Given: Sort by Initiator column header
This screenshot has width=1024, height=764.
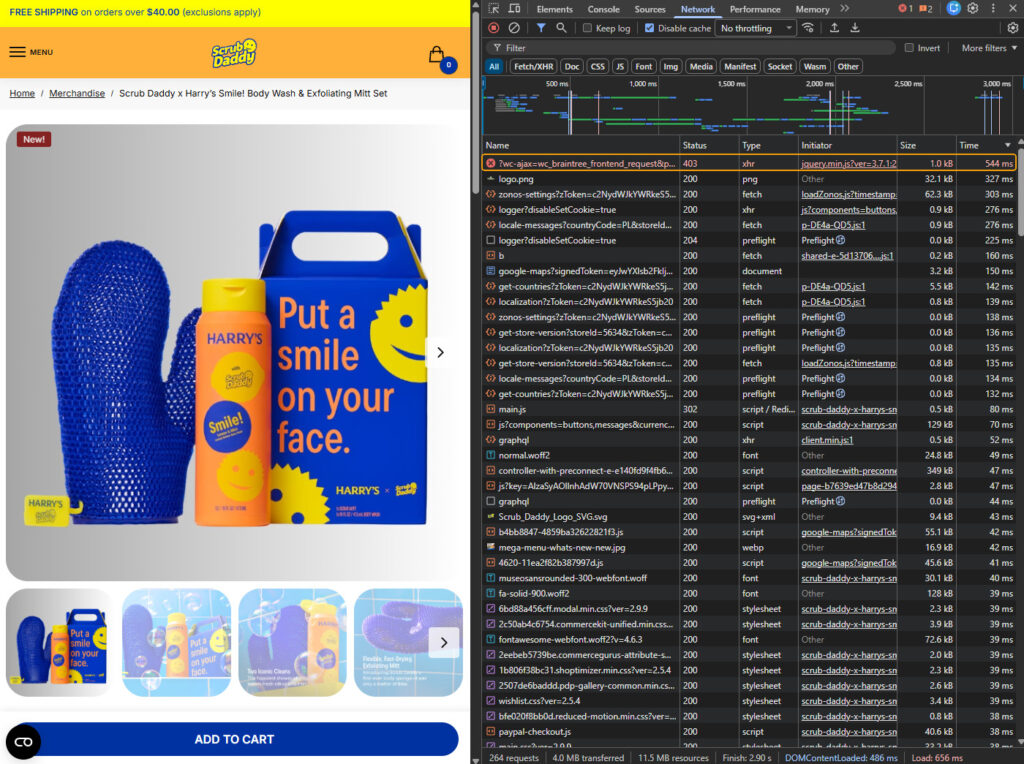Looking at the screenshot, I should pyautogui.click(x=848, y=145).
